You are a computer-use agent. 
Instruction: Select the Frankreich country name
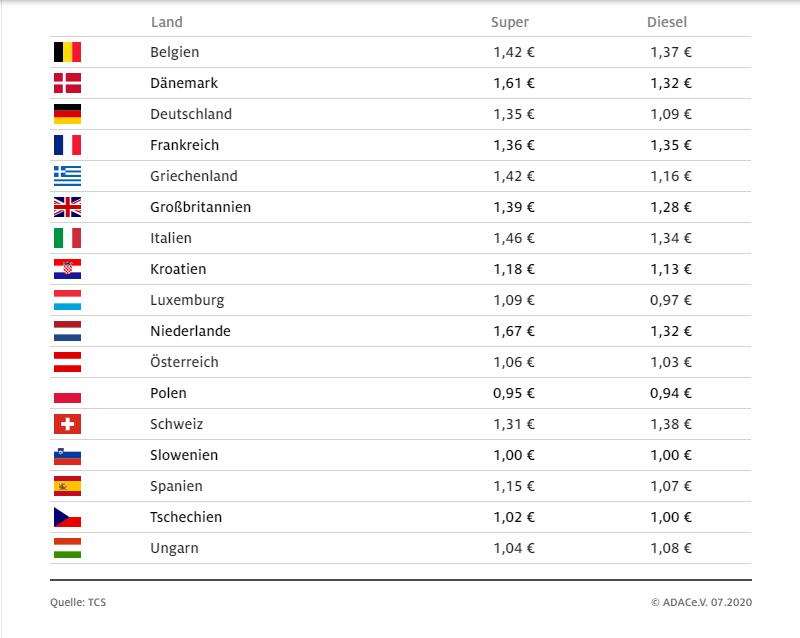click(185, 145)
